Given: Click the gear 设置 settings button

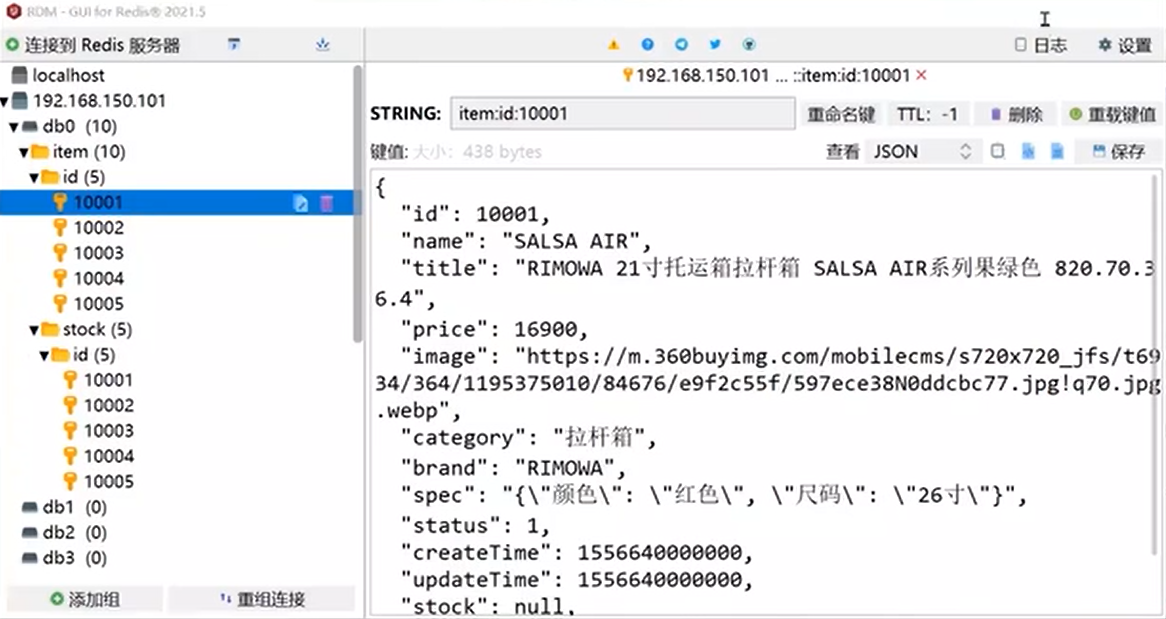Looking at the screenshot, I should pyautogui.click(x=1124, y=45).
